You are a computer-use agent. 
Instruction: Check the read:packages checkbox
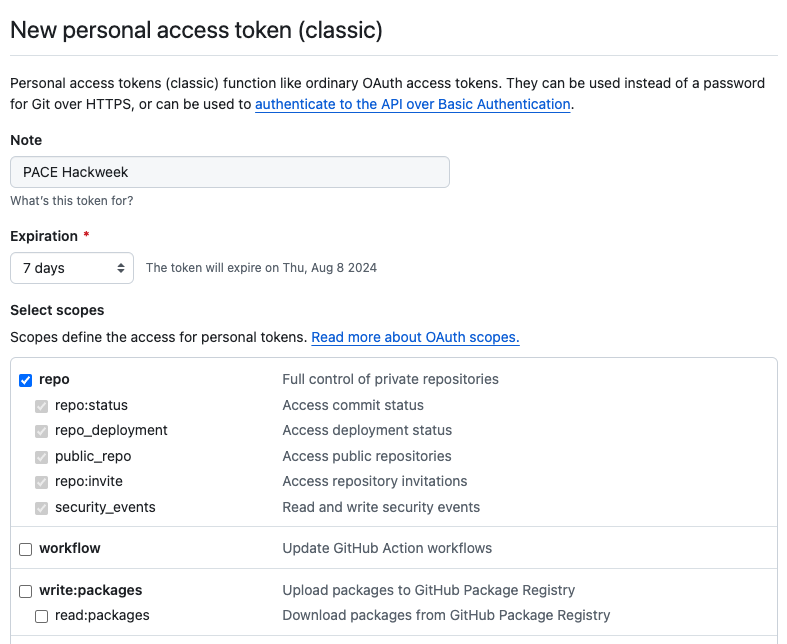(42, 616)
